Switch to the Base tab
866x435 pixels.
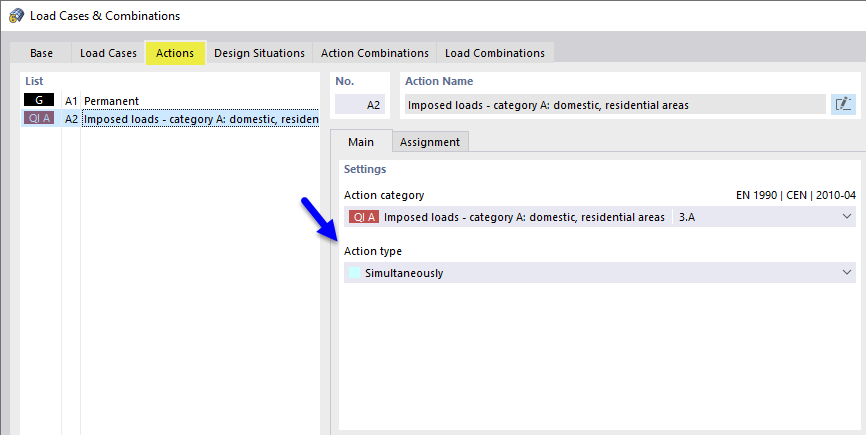(x=42, y=53)
